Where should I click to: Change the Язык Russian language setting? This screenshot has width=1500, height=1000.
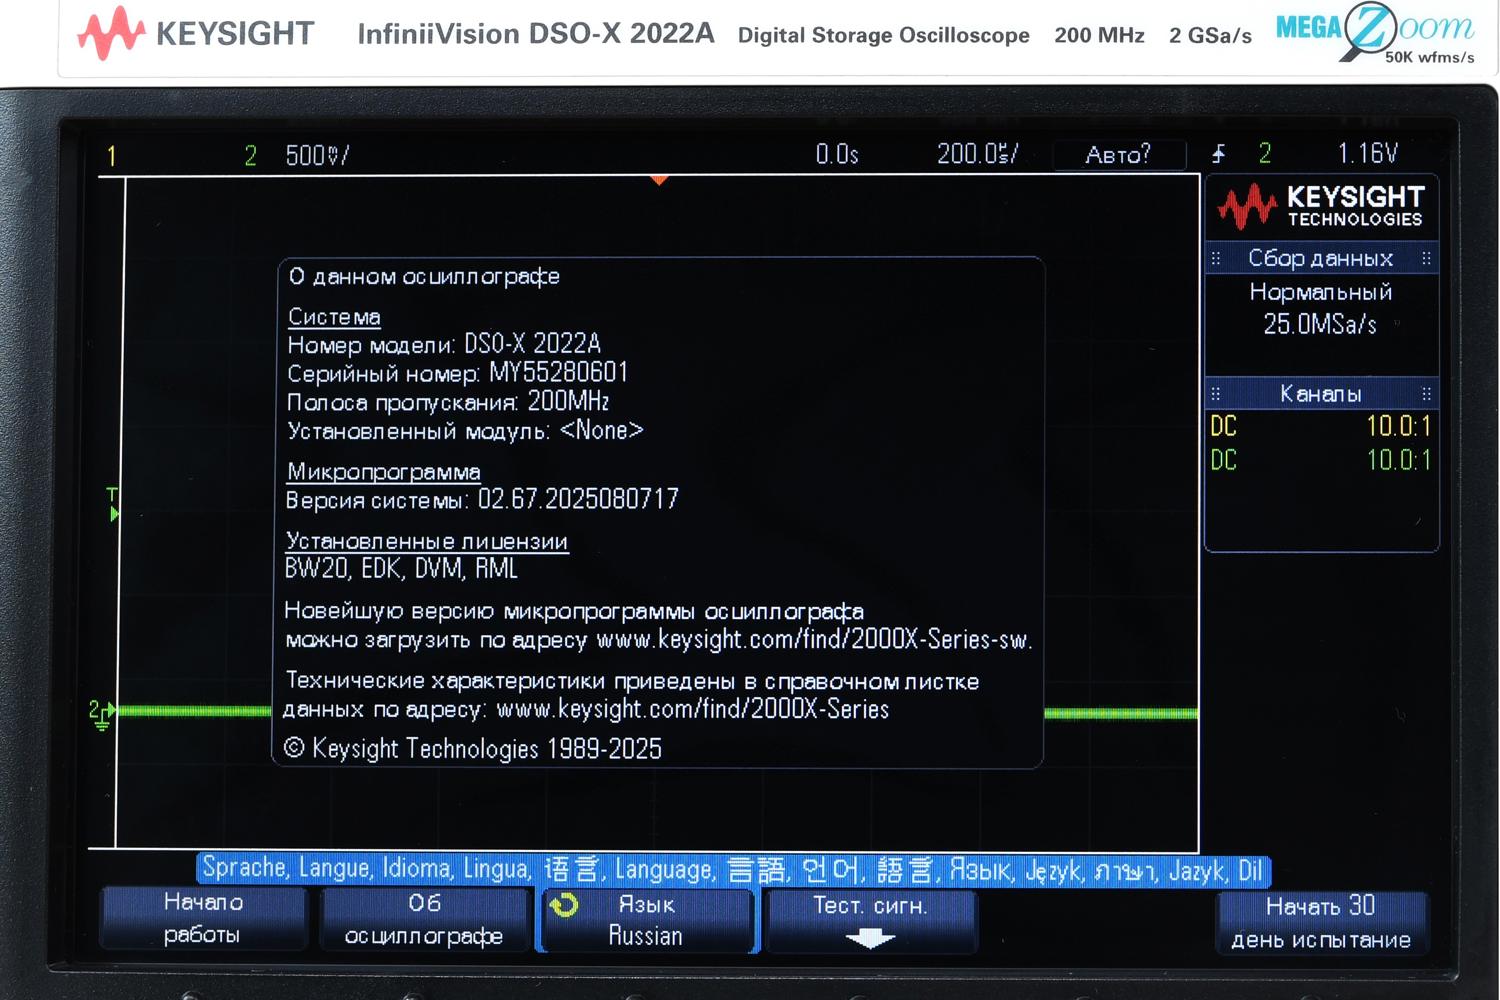tap(647, 919)
